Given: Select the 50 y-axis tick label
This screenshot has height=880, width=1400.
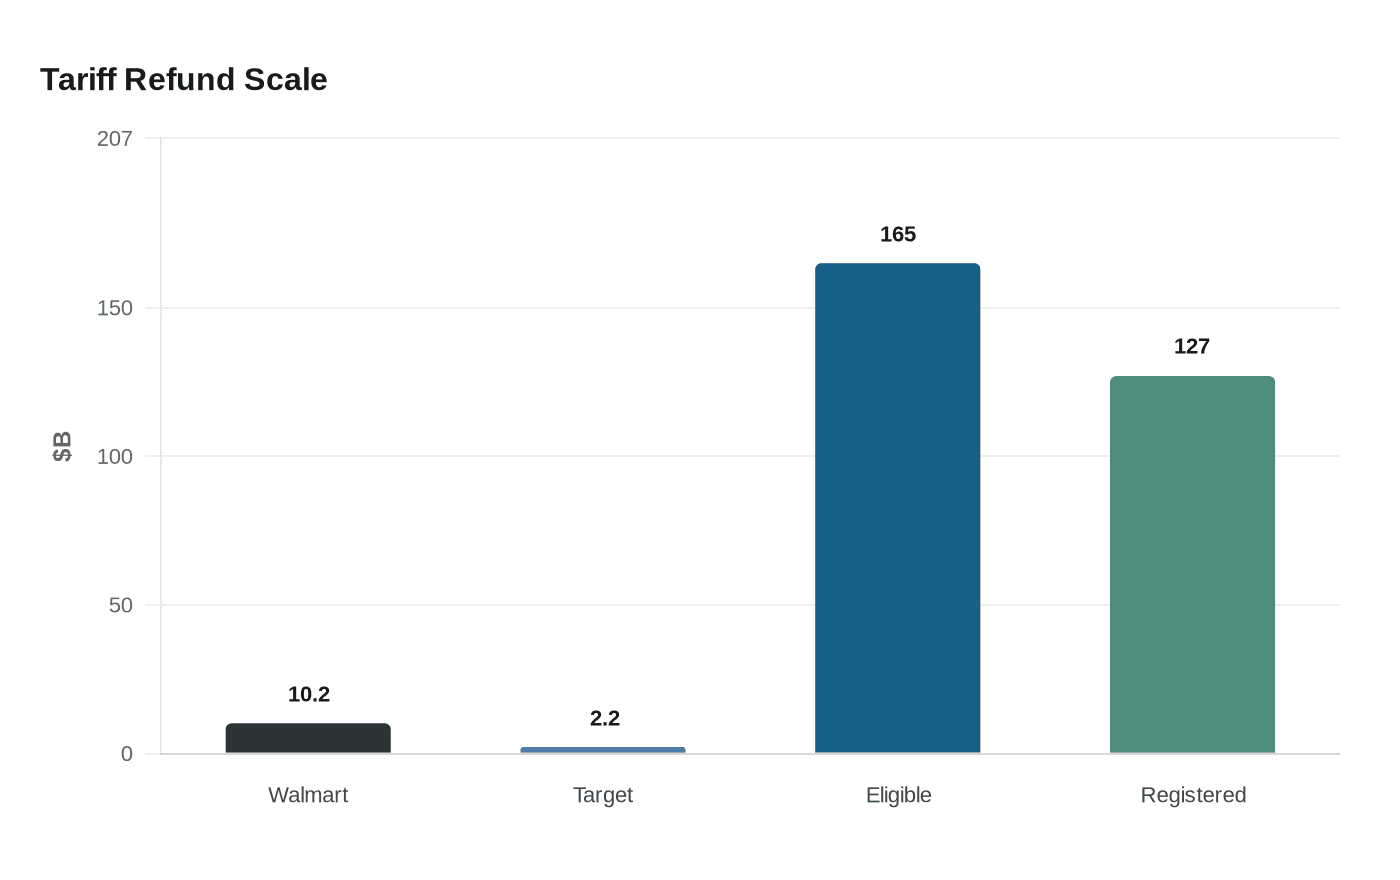Looking at the screenshot, I should point(121,605).
